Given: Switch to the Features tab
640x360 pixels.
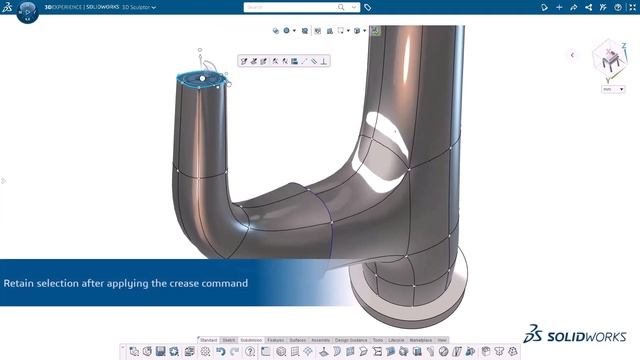Looking at the screenshot, I should pyautogui.click(x=276, y=340).
